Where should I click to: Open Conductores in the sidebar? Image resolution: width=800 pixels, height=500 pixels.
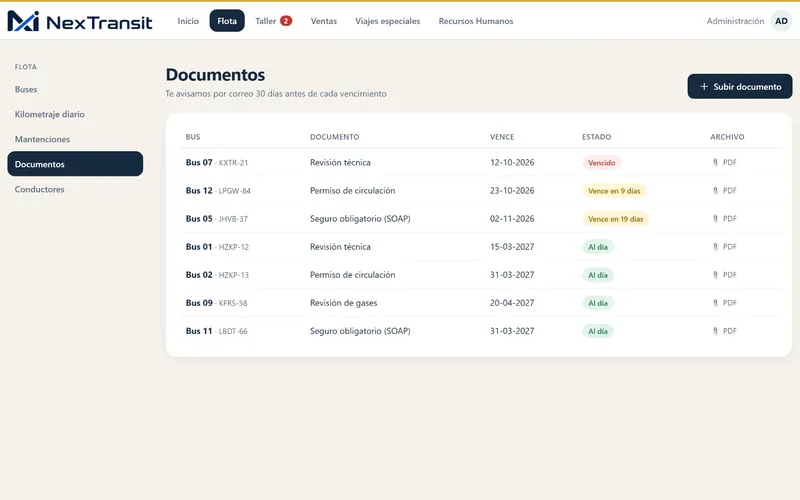pos(39,189)
